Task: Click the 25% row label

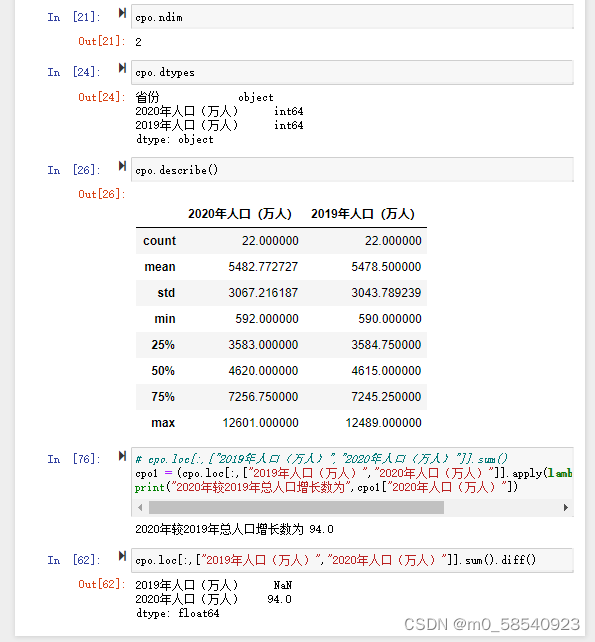Action: pos(163,345)
